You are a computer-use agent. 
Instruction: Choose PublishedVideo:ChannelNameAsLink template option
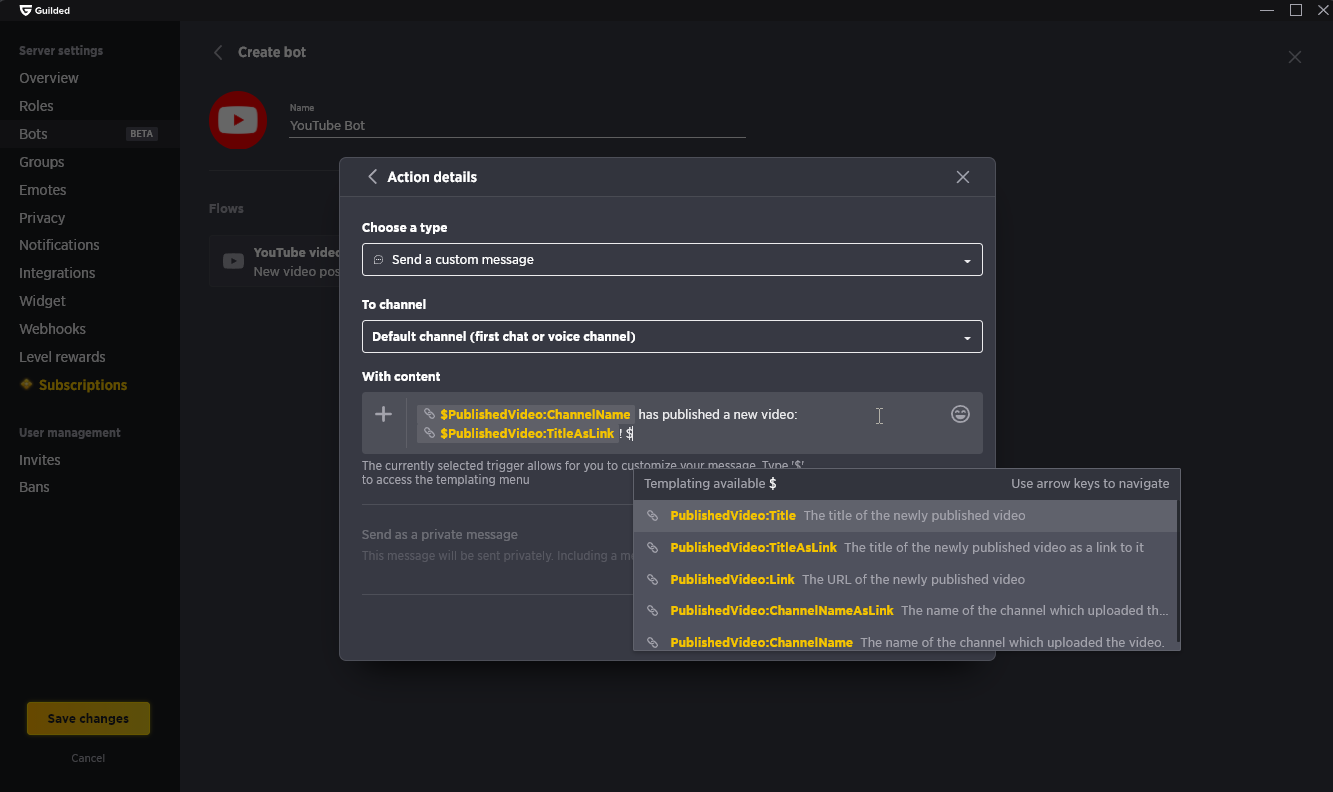coord(906,611)
